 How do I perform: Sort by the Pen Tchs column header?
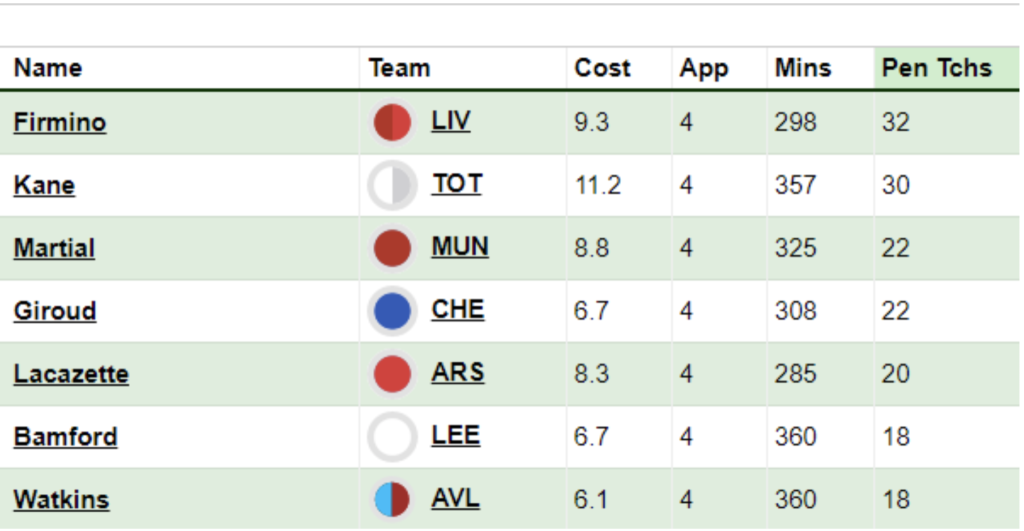936,68
